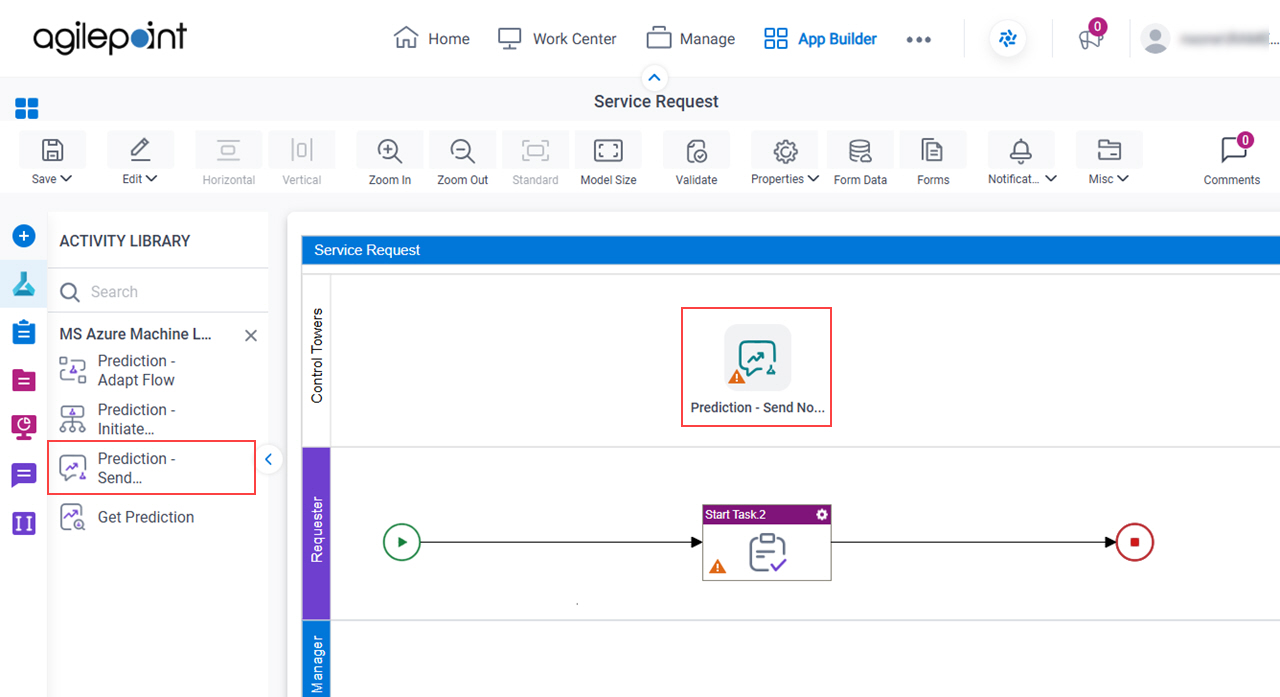Screen dimensions: 1280x697
Task: Click the Standard zoom tool
Action: click(x=536, y=160)
